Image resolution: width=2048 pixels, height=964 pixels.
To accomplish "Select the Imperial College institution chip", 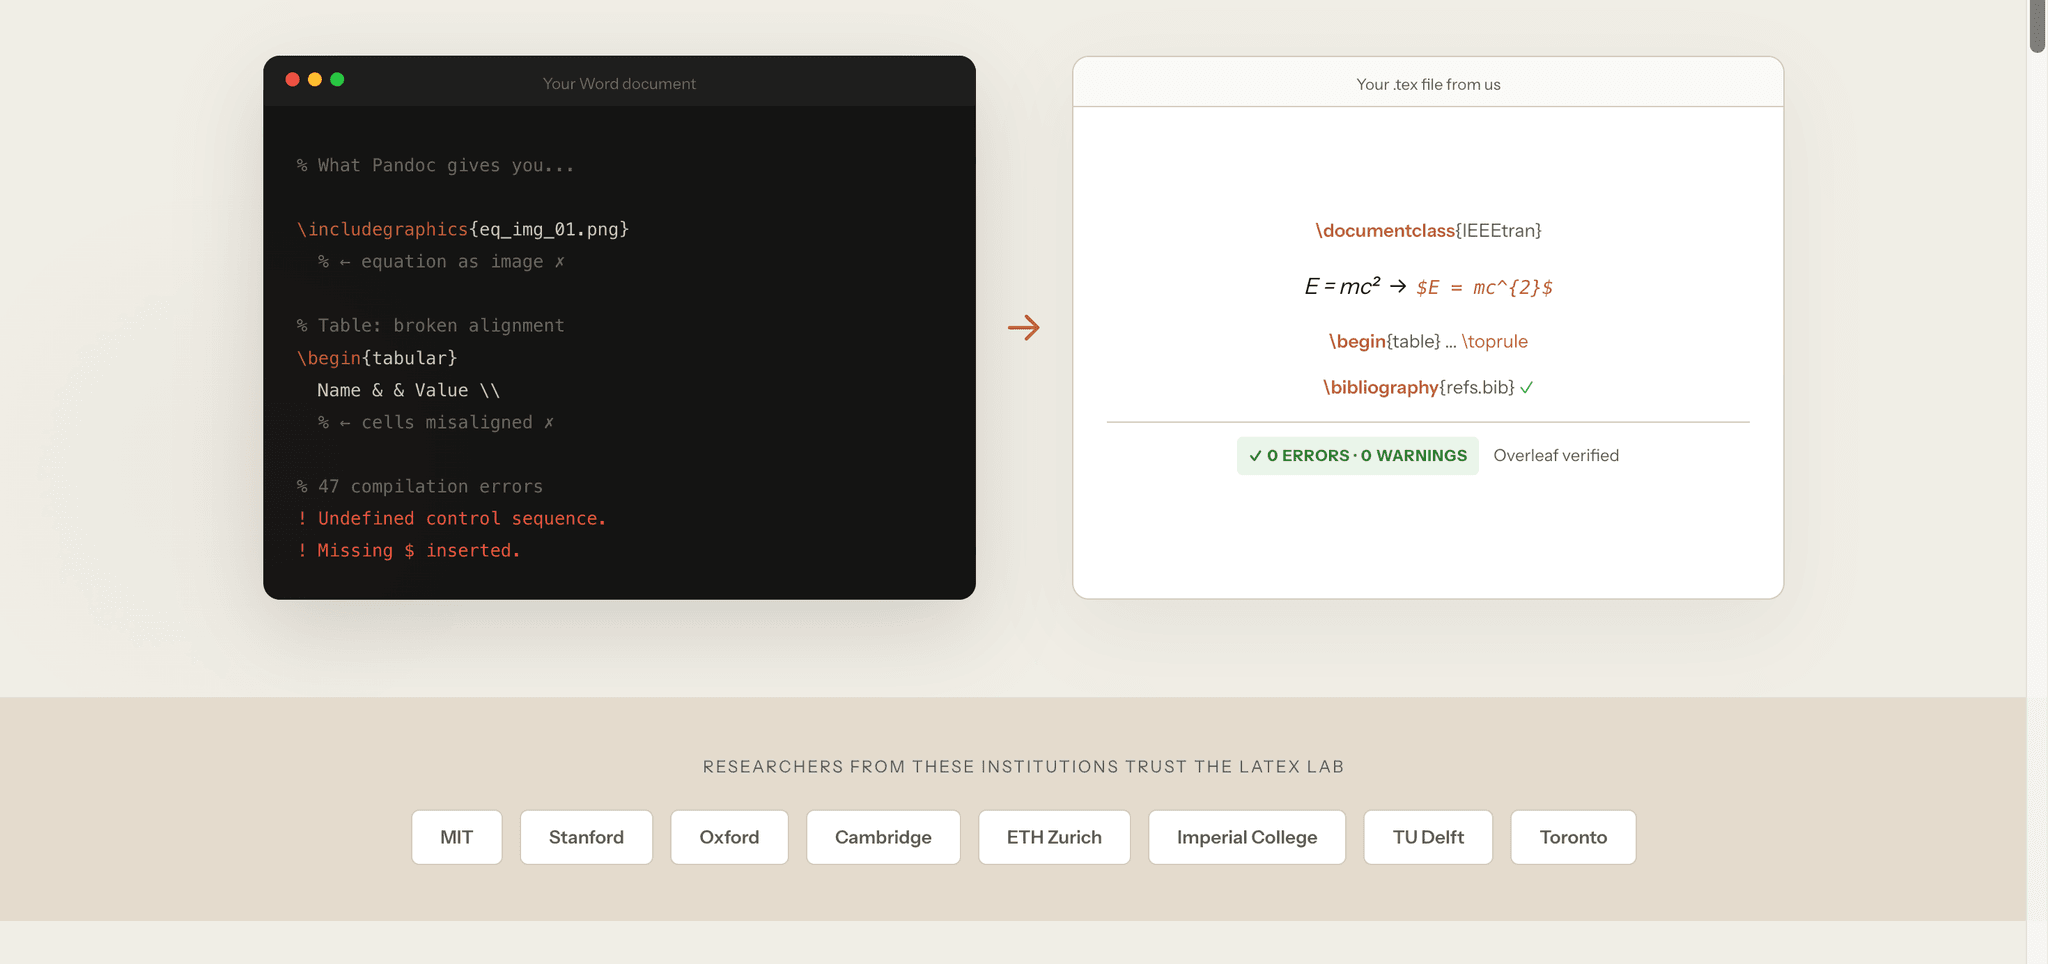I will 1247,837.
